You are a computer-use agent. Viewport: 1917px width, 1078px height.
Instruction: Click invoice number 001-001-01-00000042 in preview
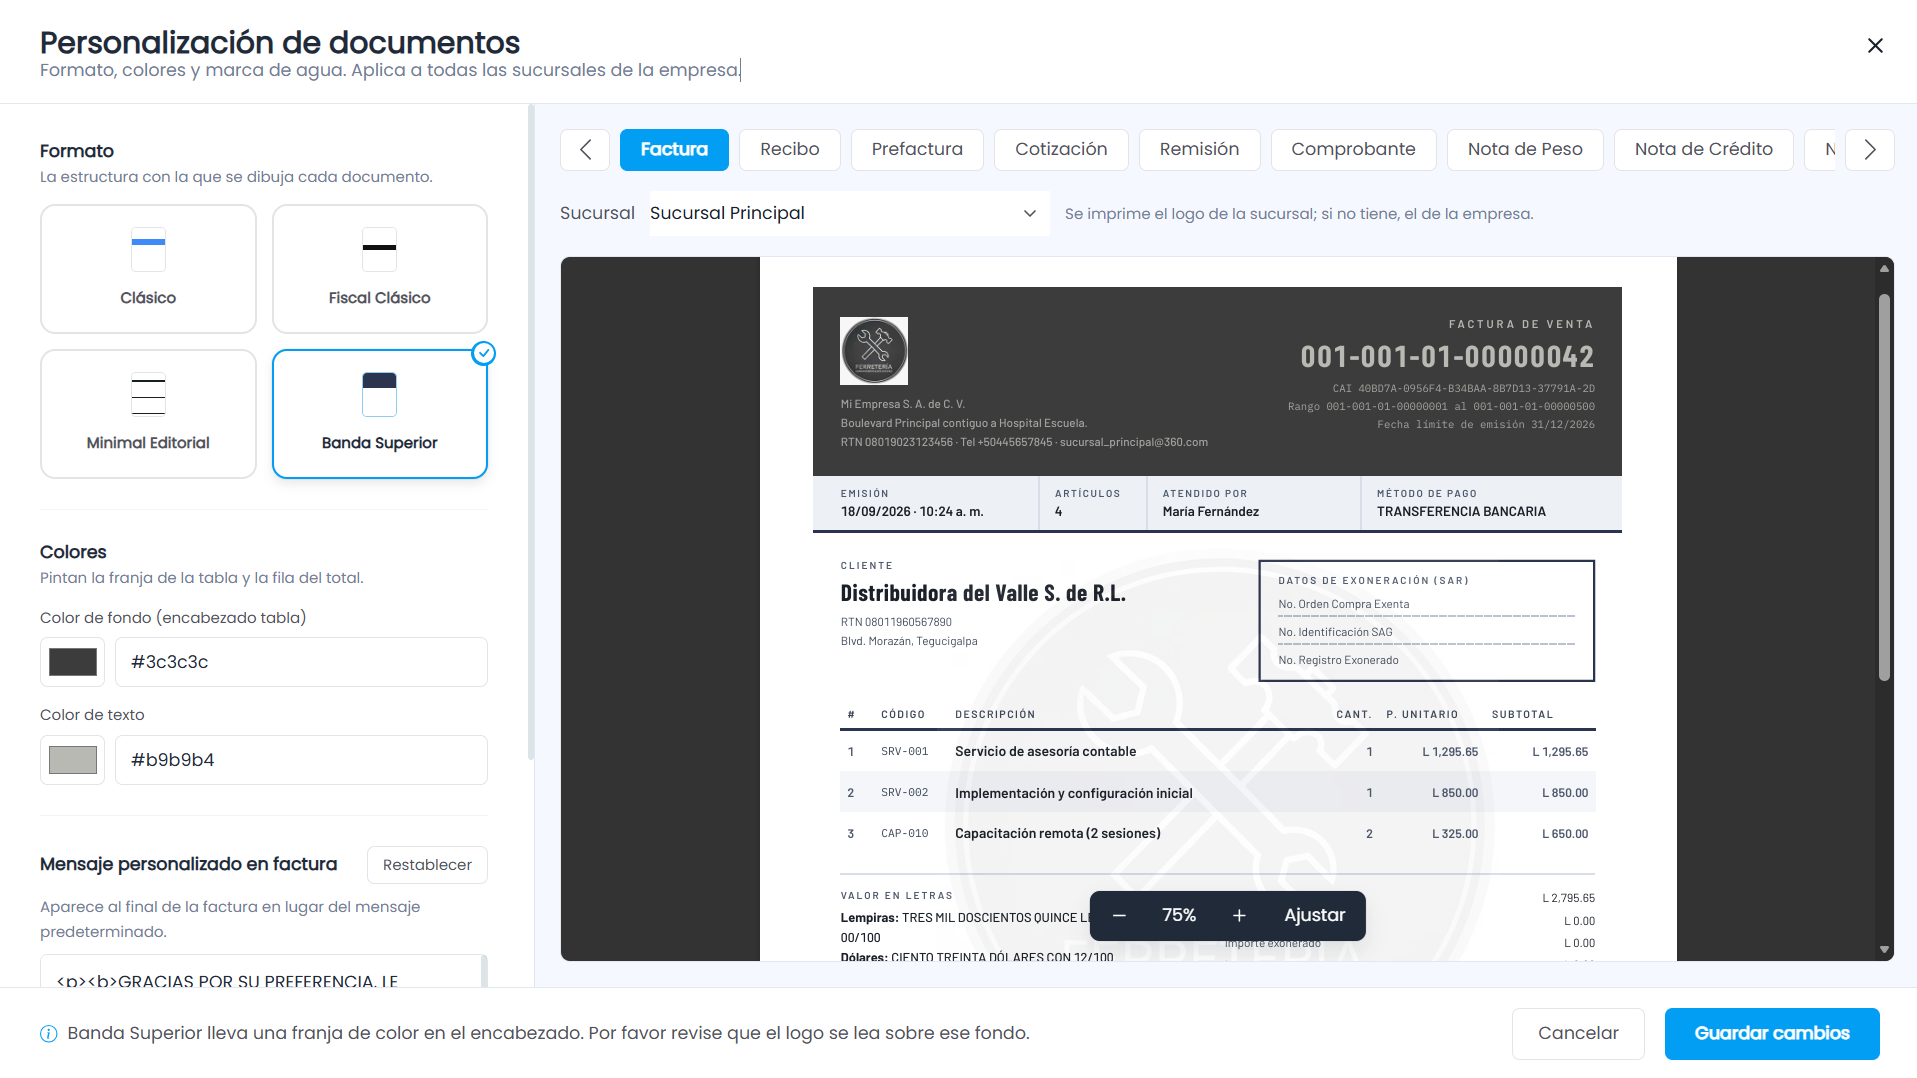click(1447, 357)
